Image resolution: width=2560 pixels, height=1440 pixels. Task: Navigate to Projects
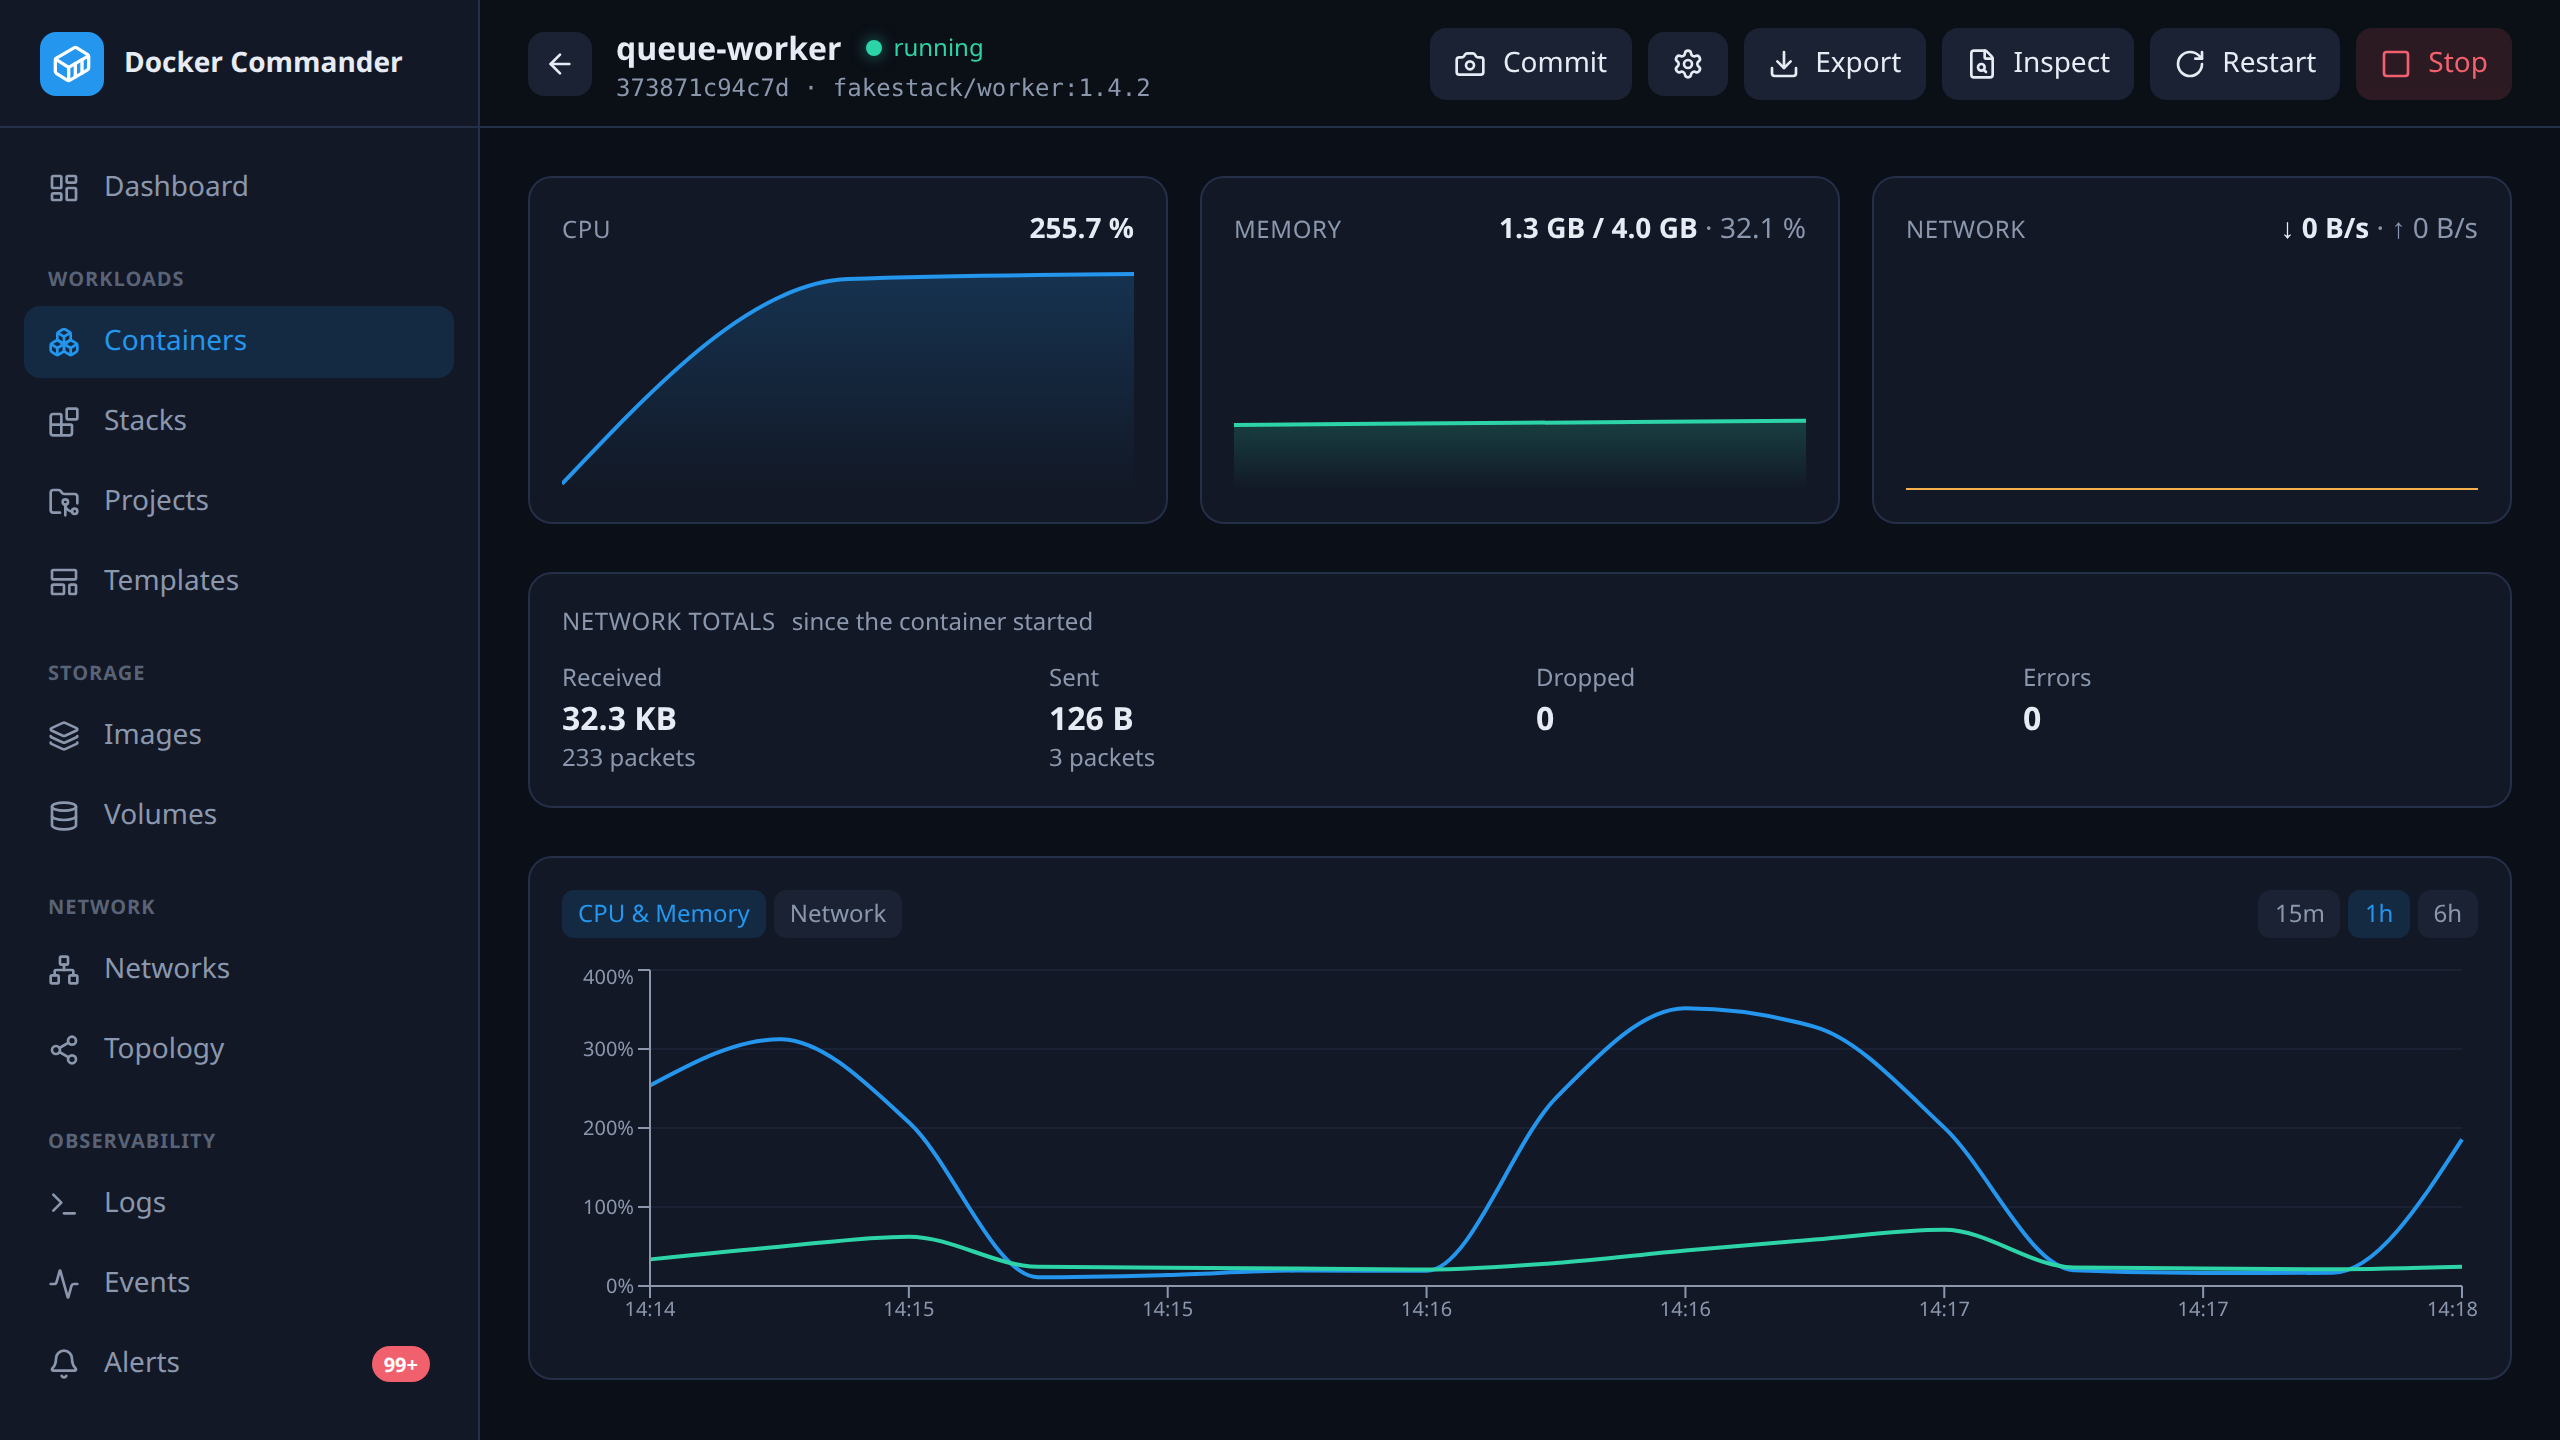click(x=239, y=502)
